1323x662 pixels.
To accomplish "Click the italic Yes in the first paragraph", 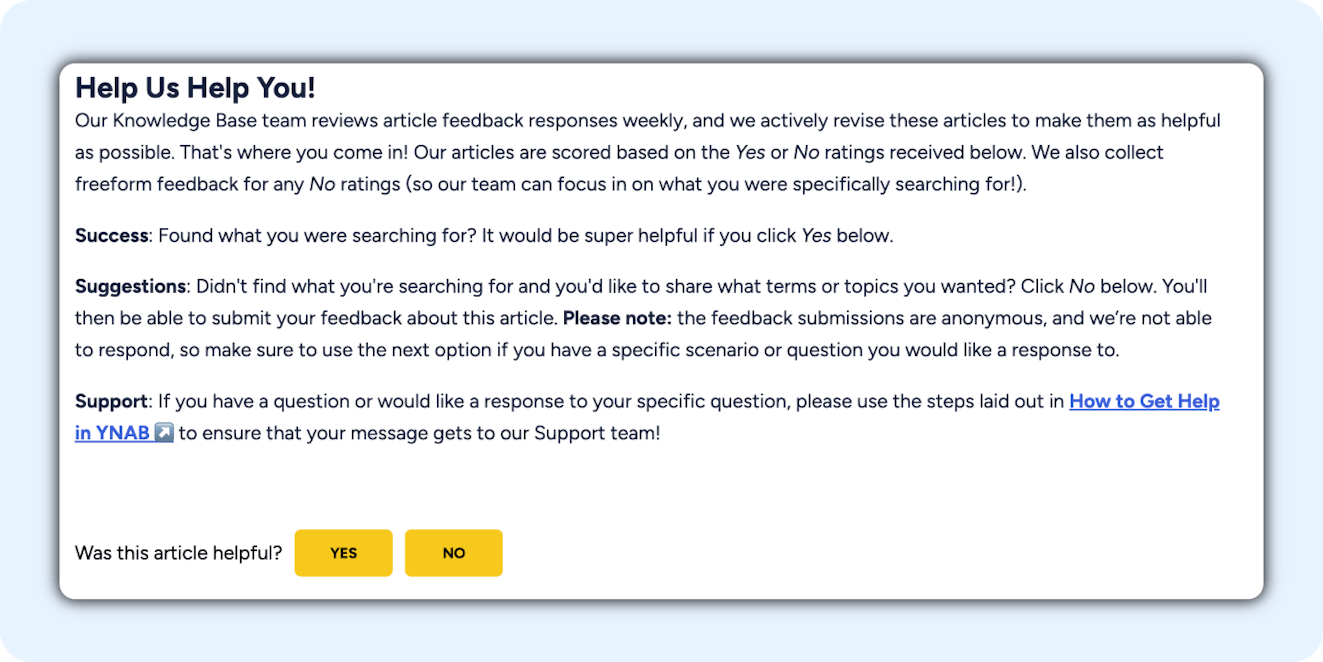I will (750, 153).
